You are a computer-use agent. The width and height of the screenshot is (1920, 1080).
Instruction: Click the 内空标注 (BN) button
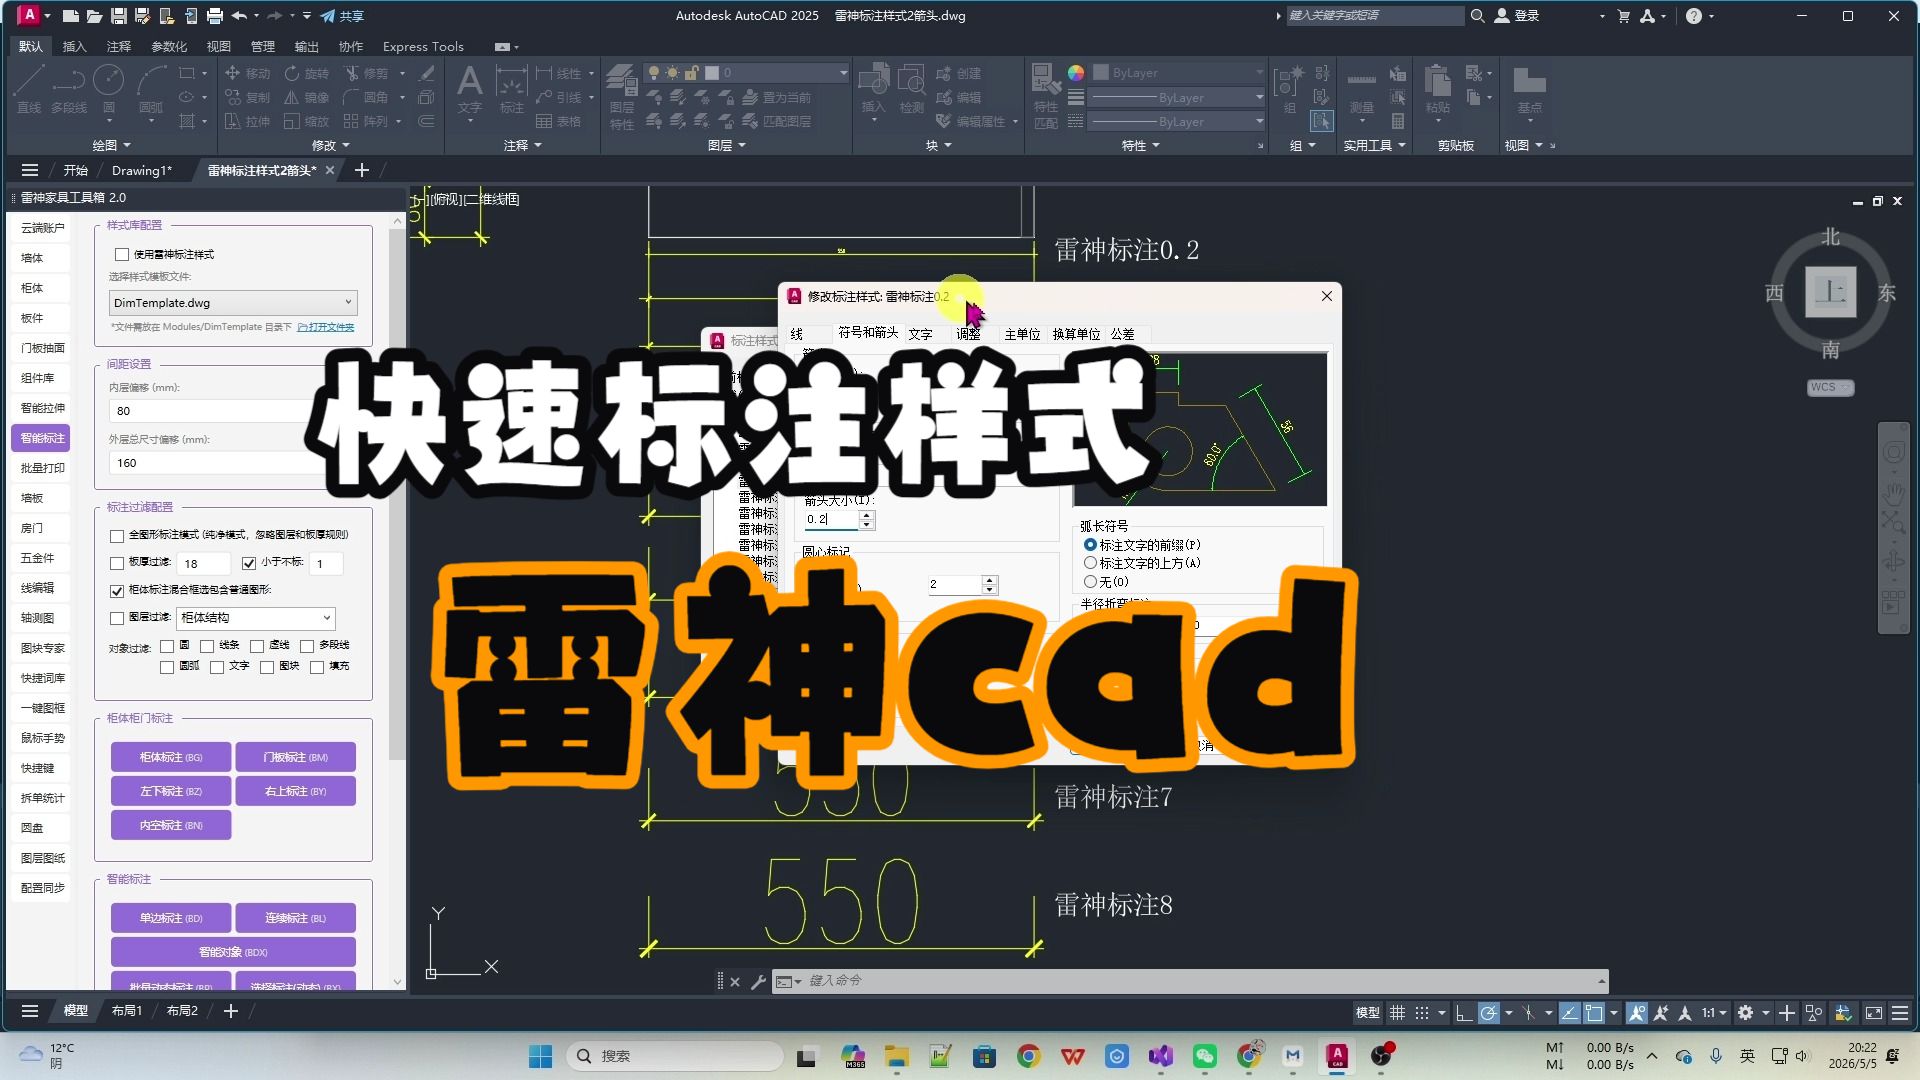(x=171, y=826)
